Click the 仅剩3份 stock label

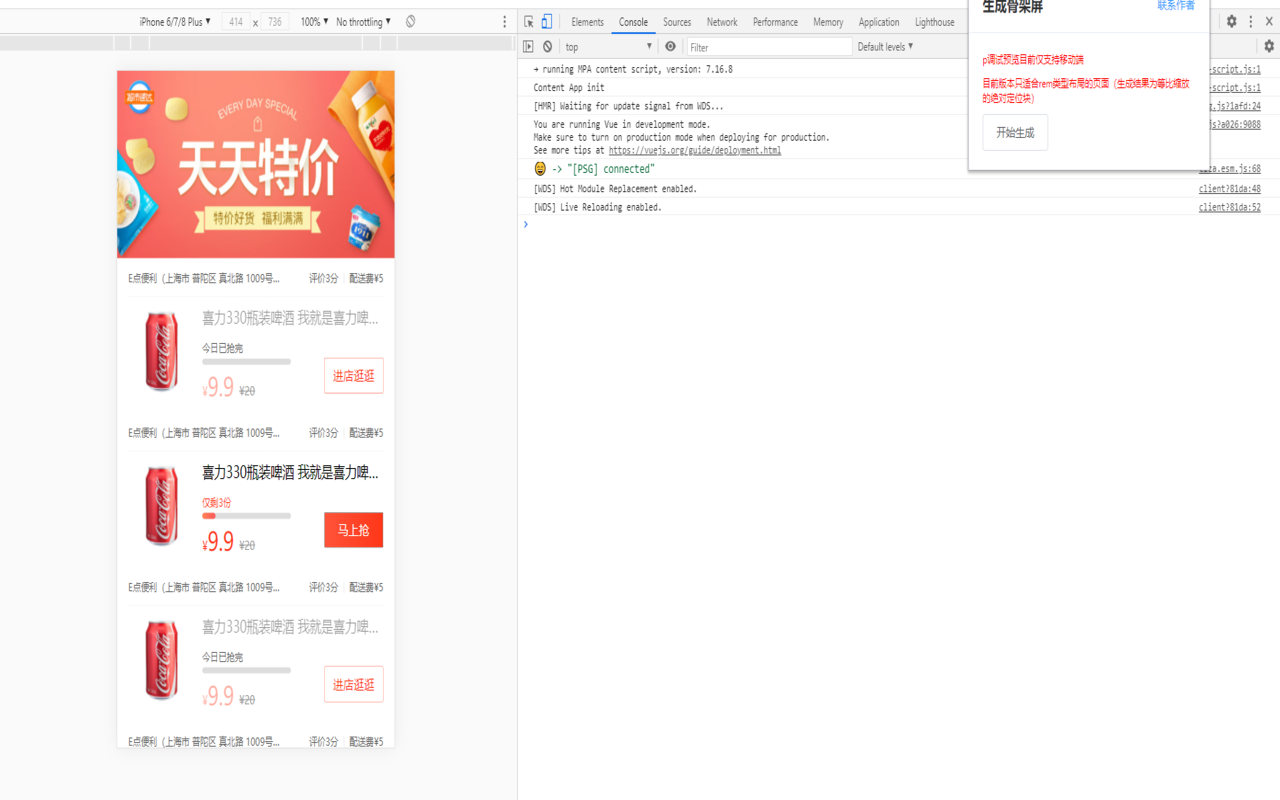216,503
